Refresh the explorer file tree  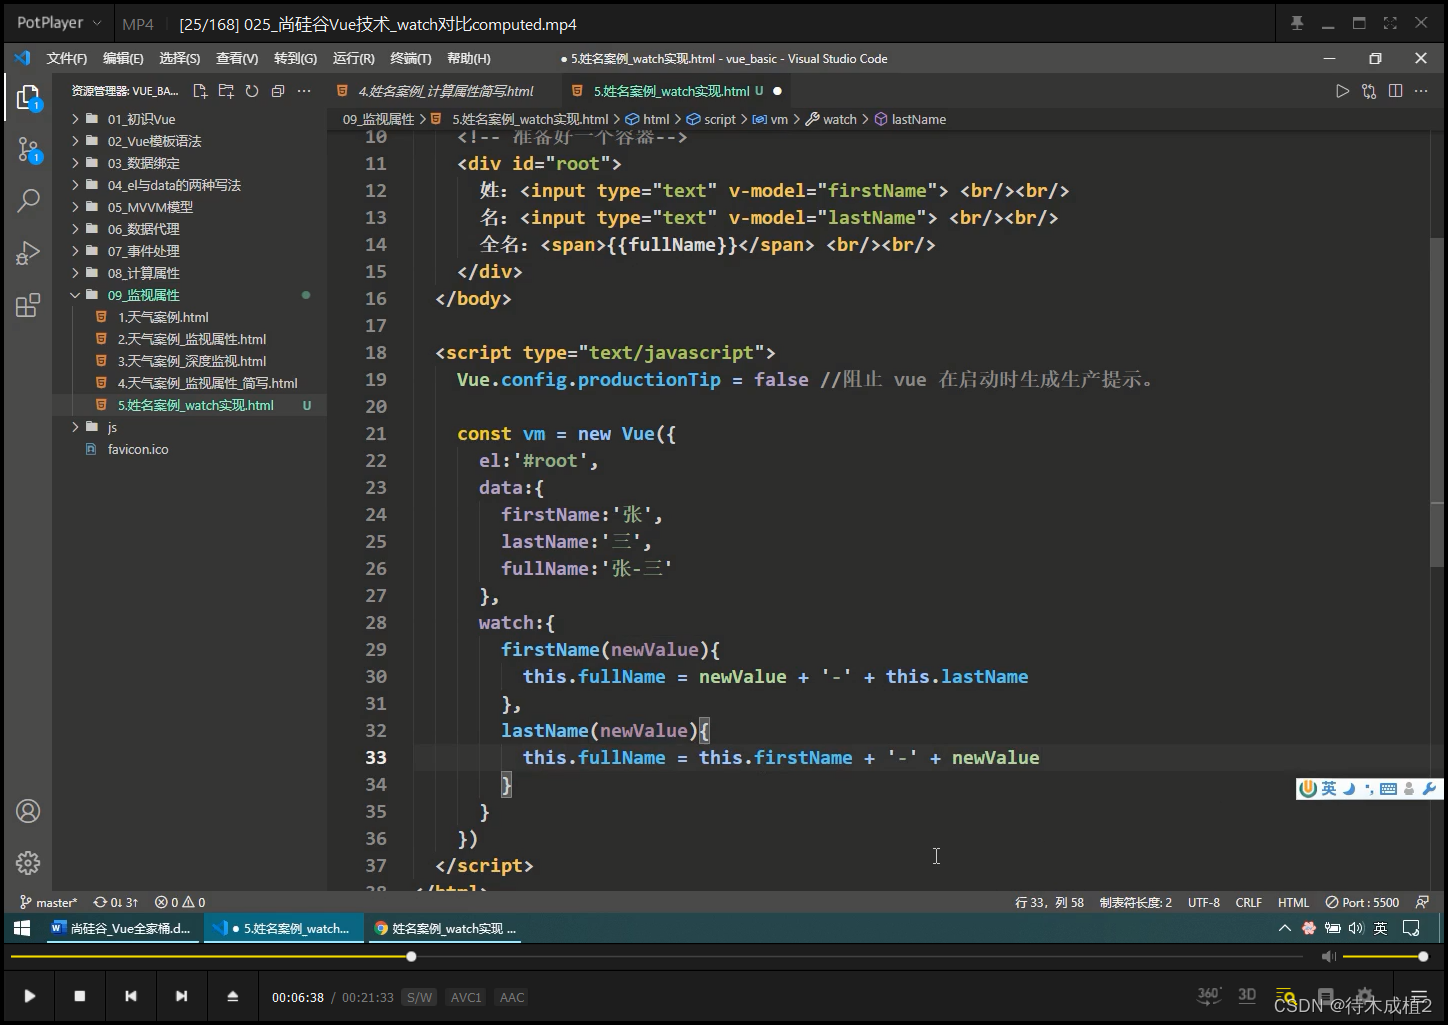point(252,91)
